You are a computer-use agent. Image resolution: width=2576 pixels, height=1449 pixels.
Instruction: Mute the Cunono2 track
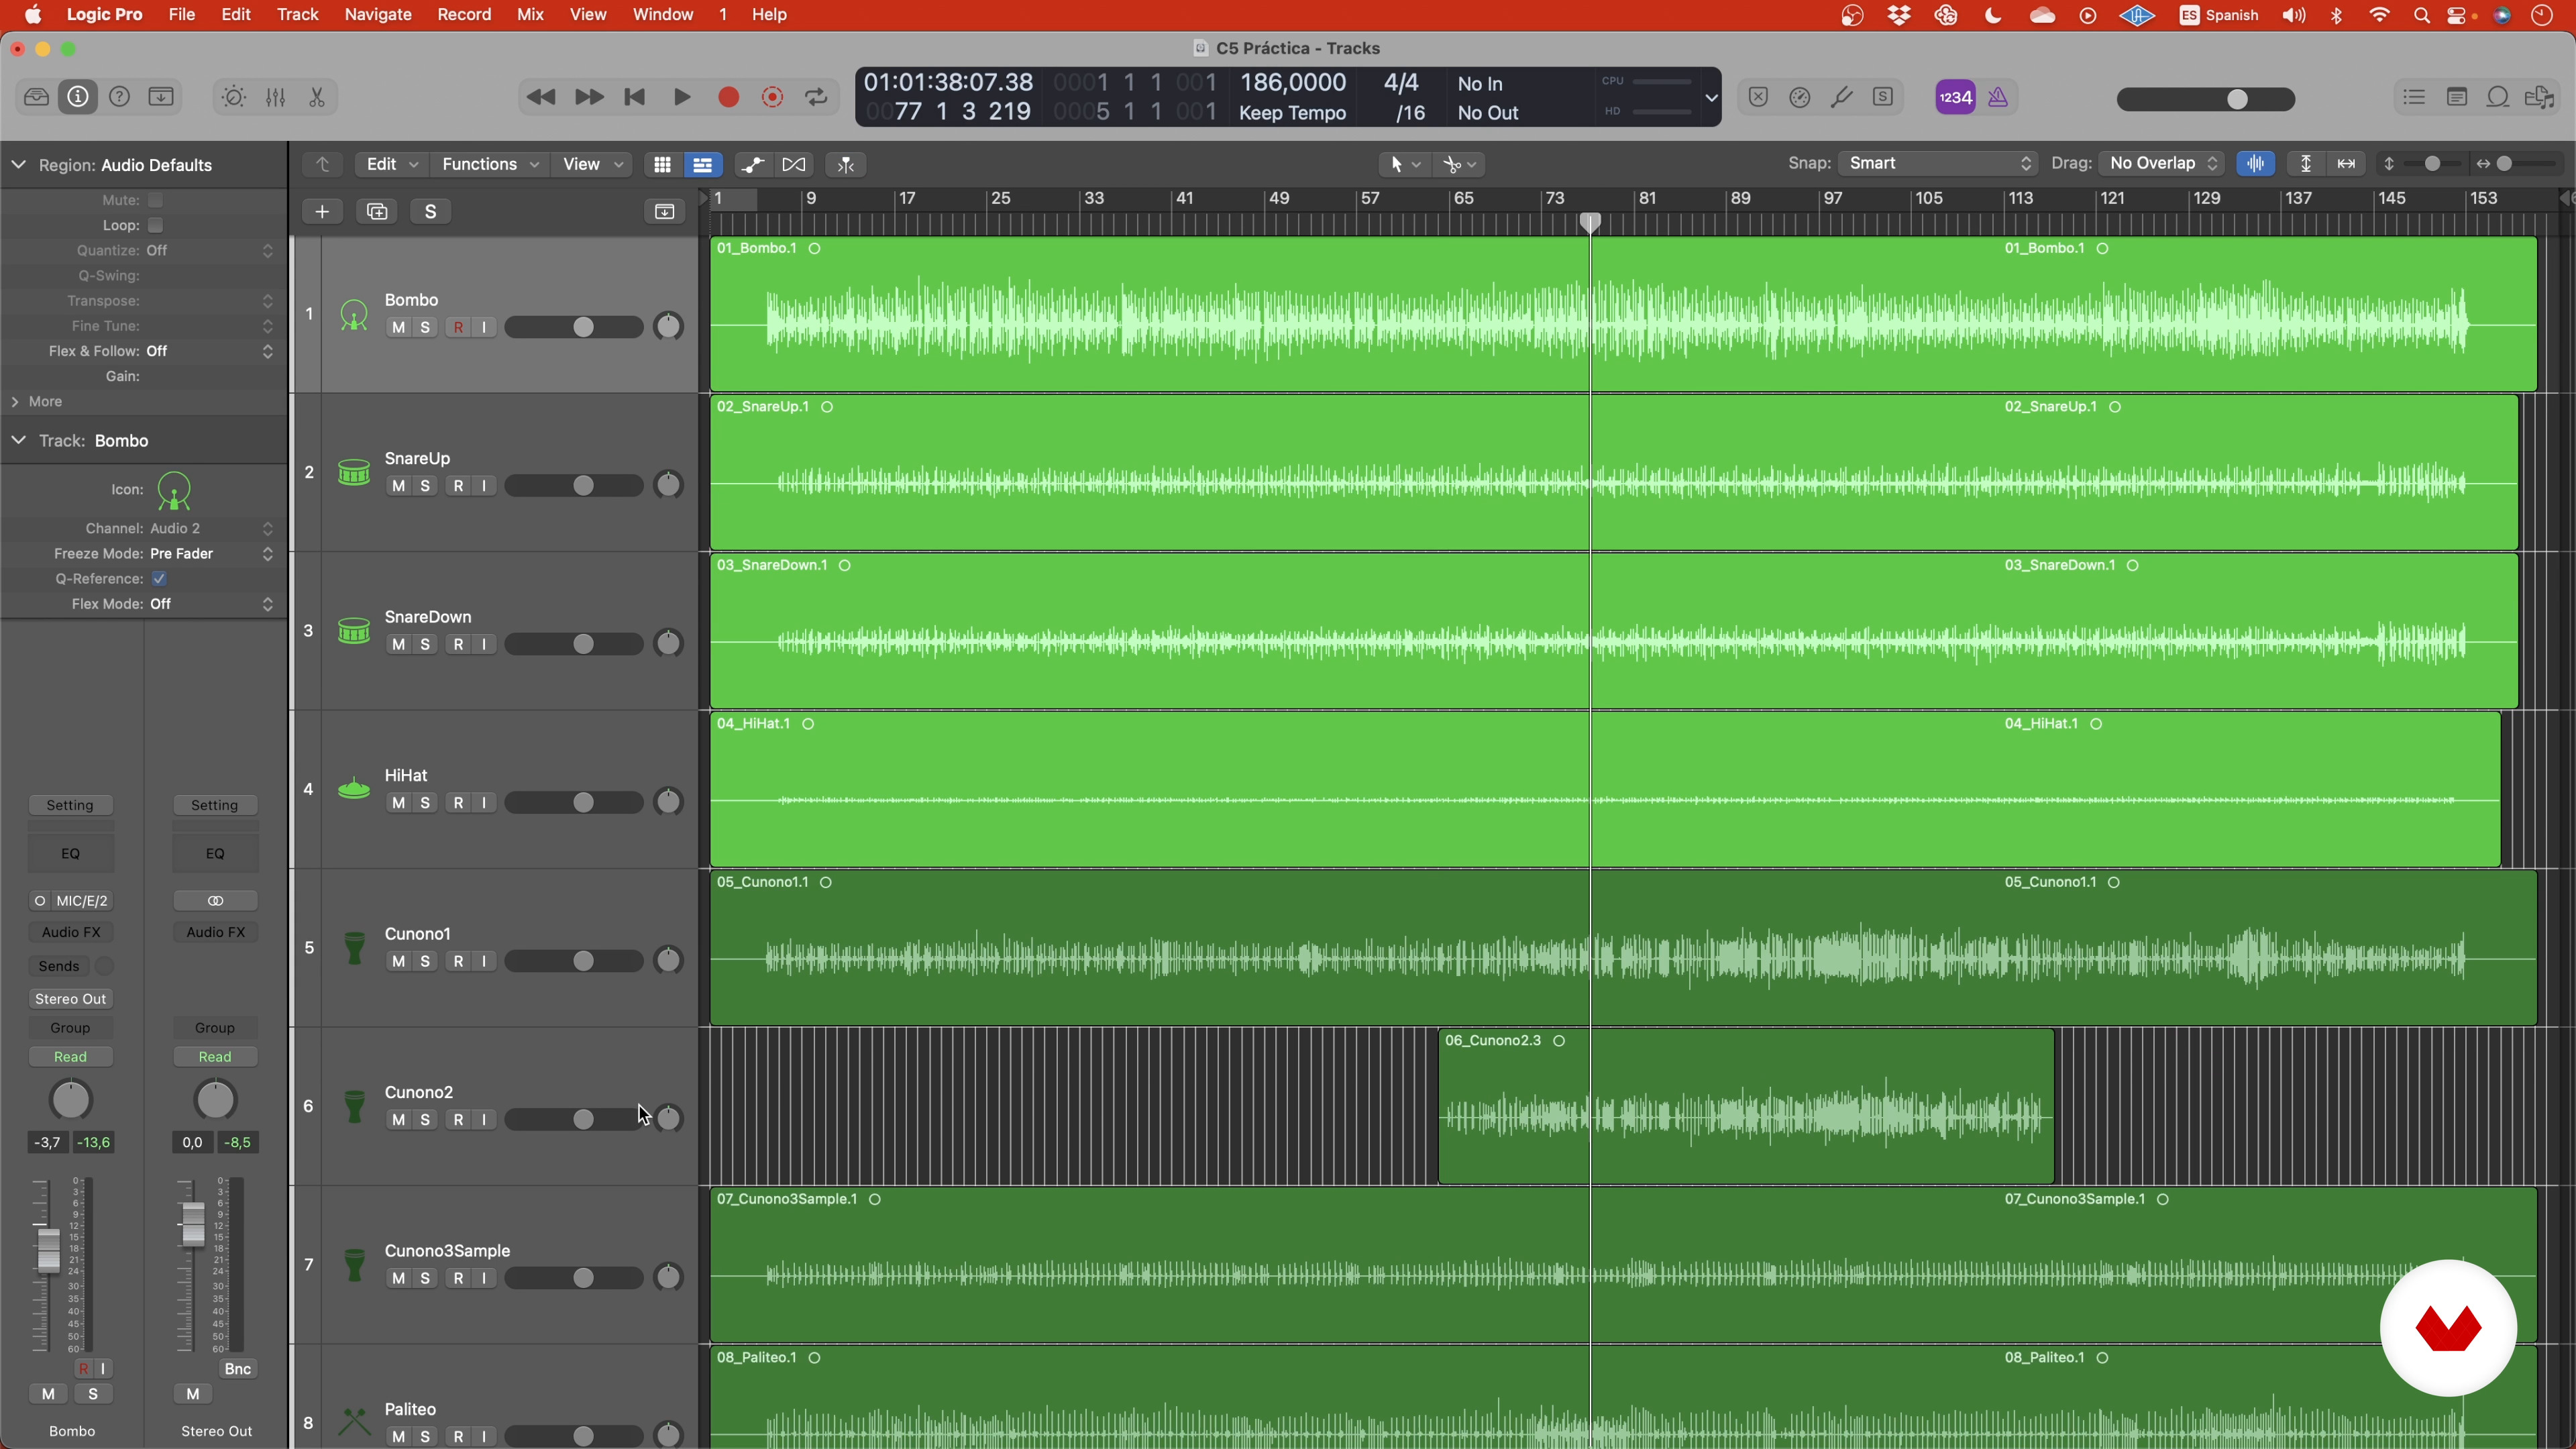point(398,1120)
